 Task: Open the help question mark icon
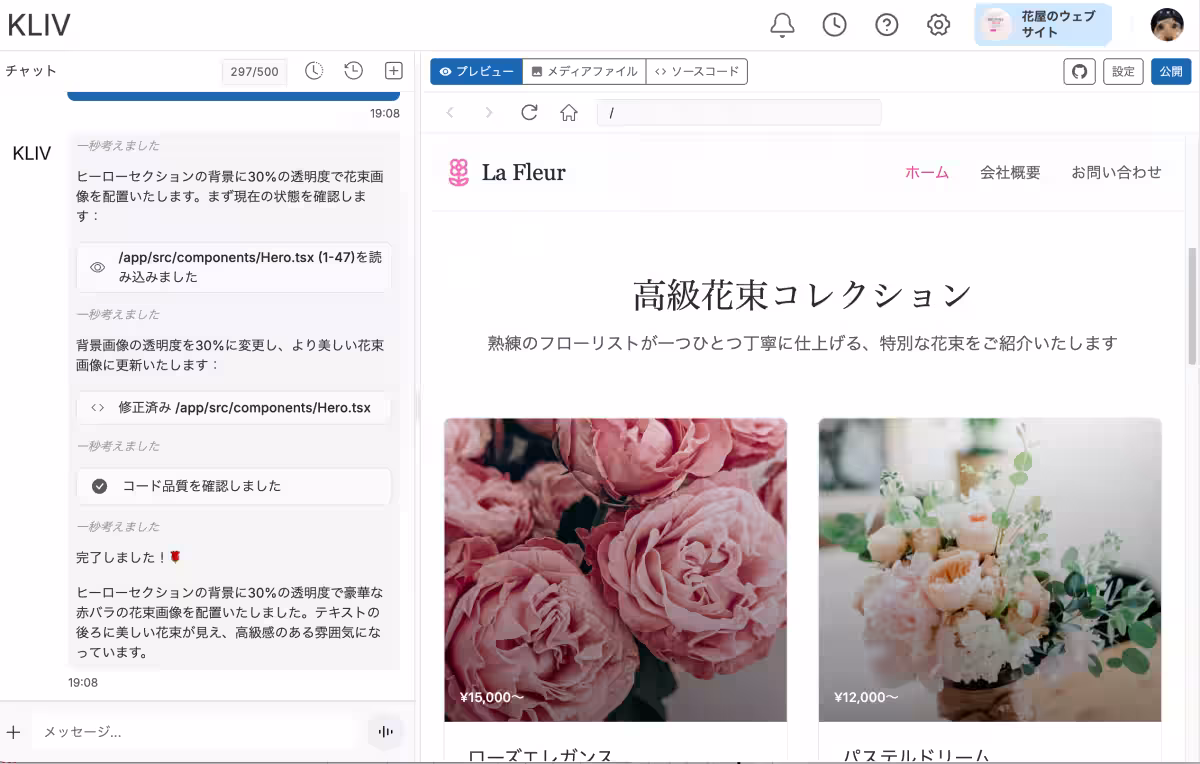pos(886,25)
